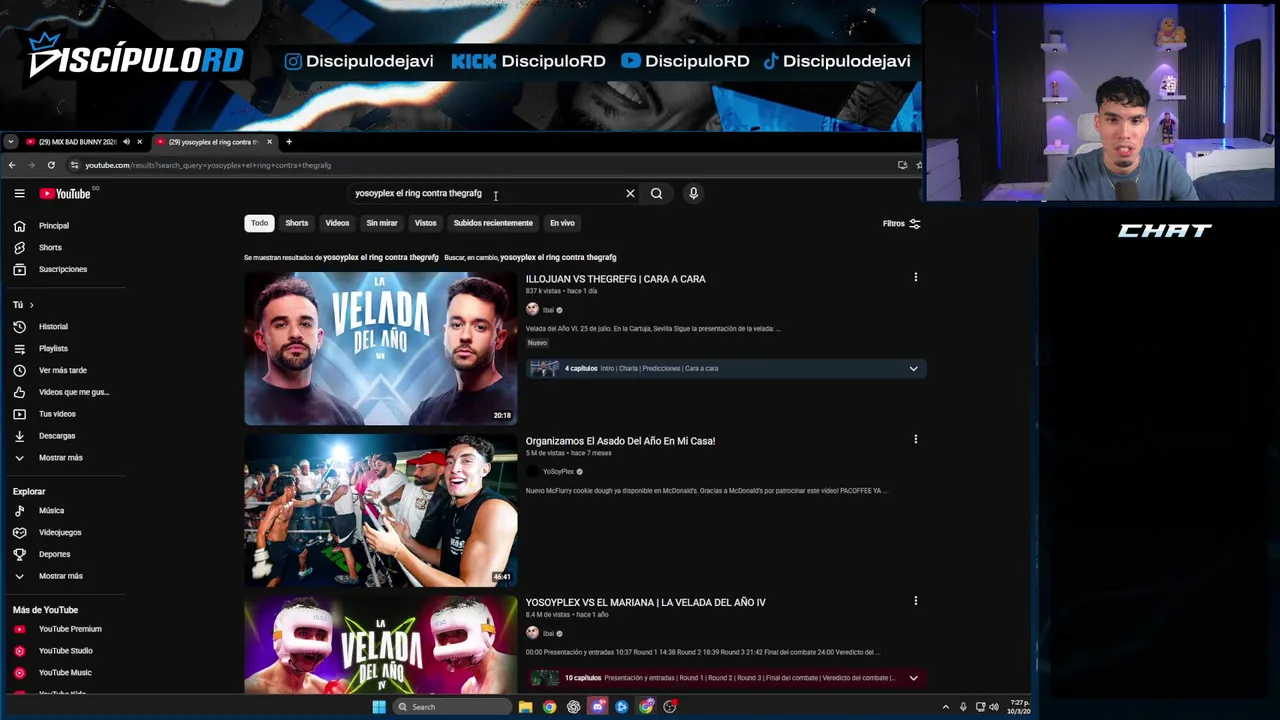Open YoSoyPlex channel name link
Screen dimensions: 1280x720
click(x=558, y=472)
